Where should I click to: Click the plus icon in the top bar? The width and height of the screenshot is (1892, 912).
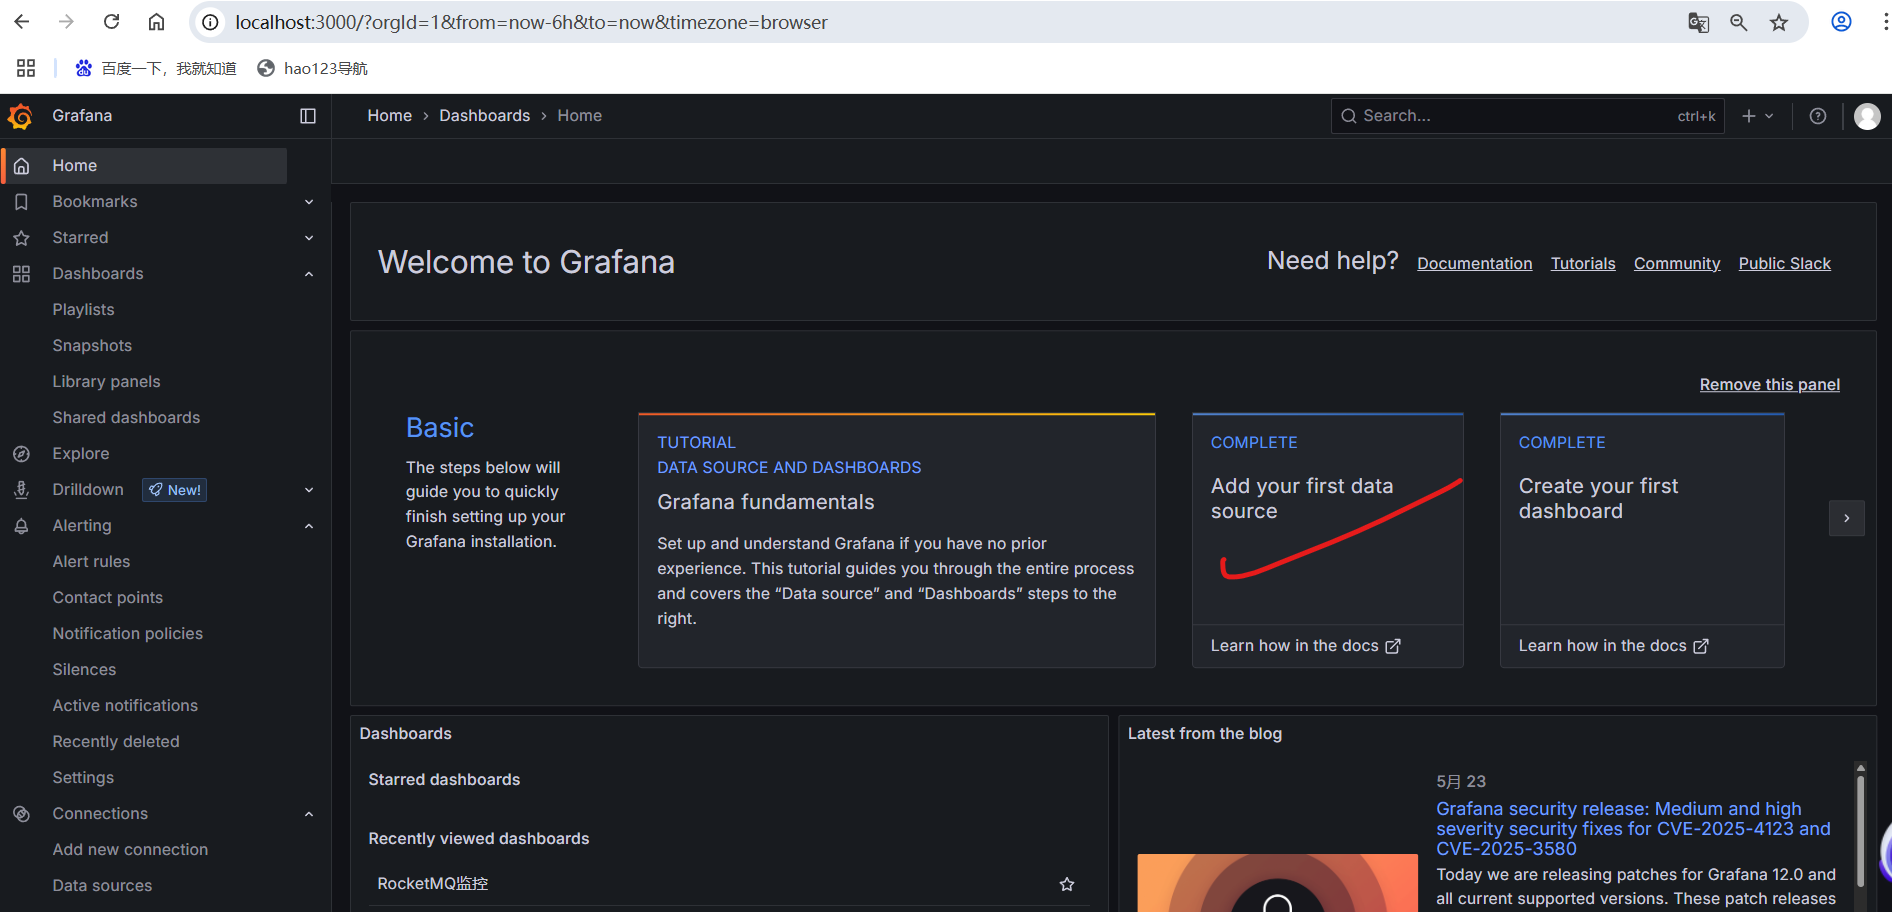pyautogui.click(x=1745, y=116)
